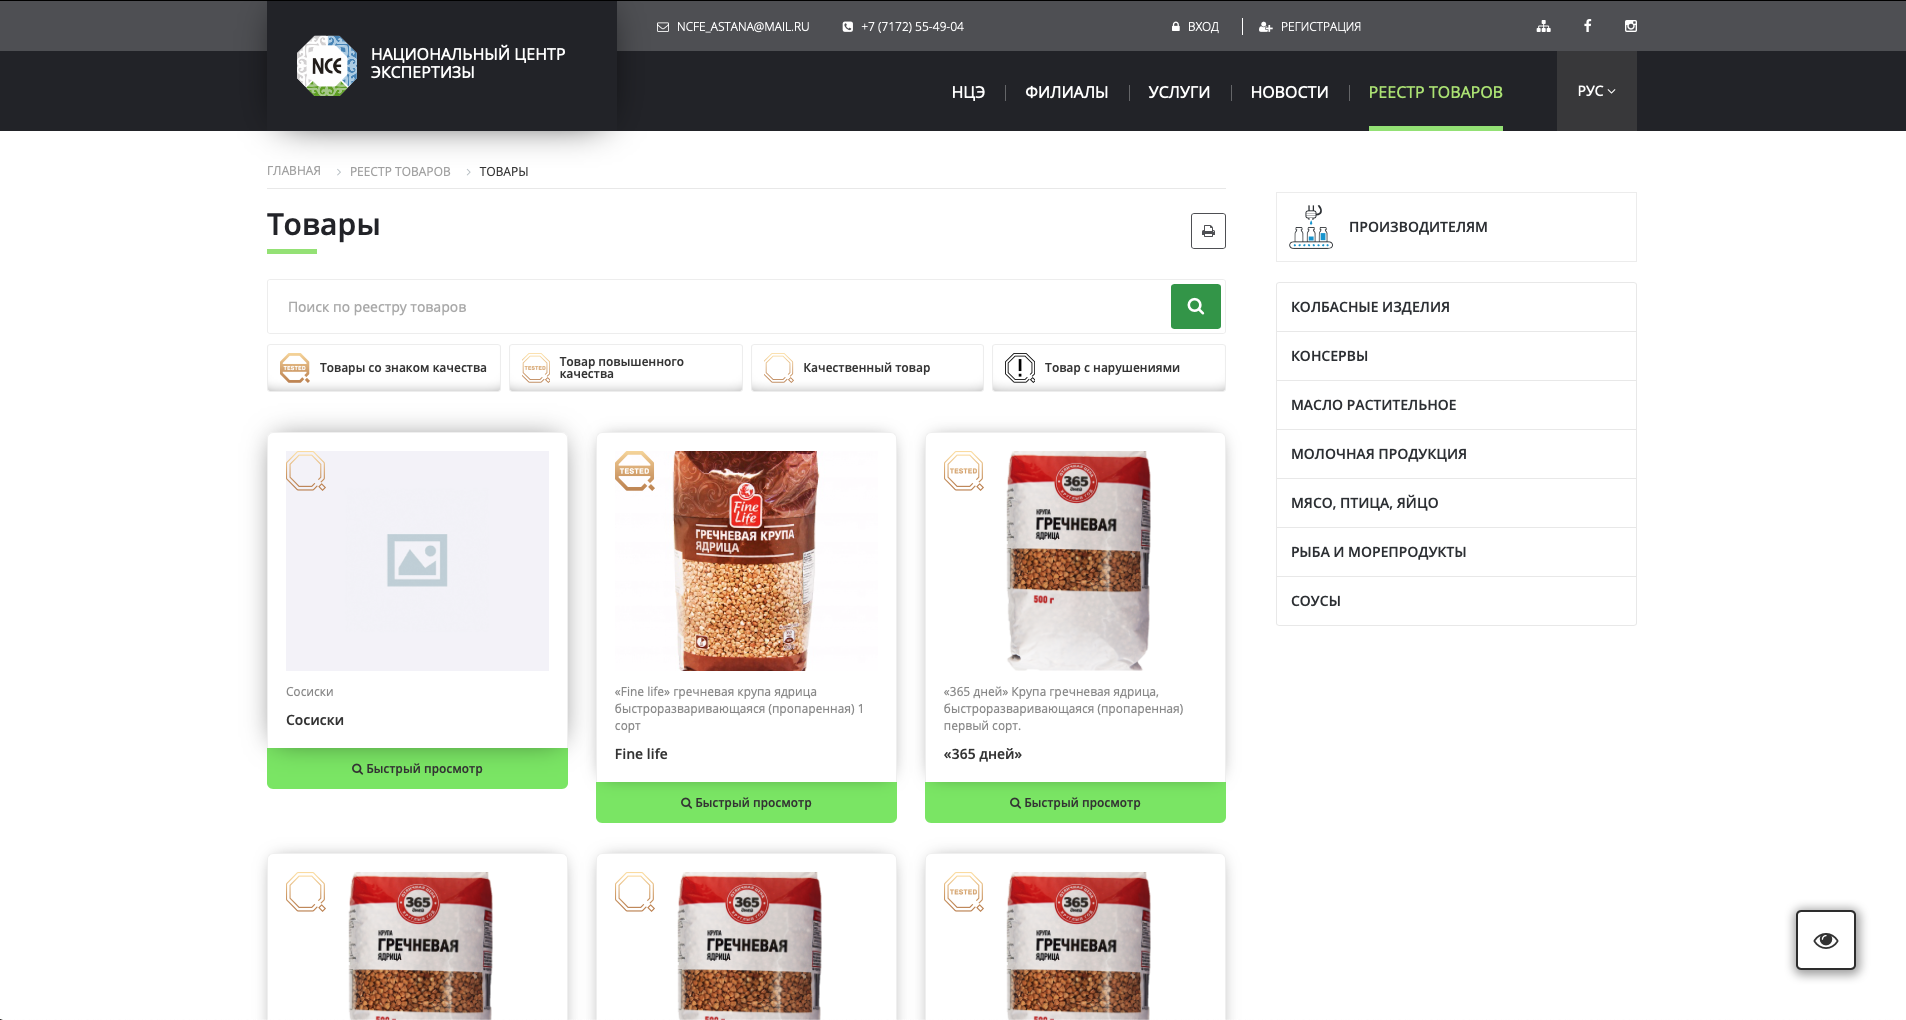The height and width of the screenshot is (1020, 1906).
Task: Click the РЕГИСТРАЦИЯ link
Action: pyautogui.click(x=1320, y=27)
